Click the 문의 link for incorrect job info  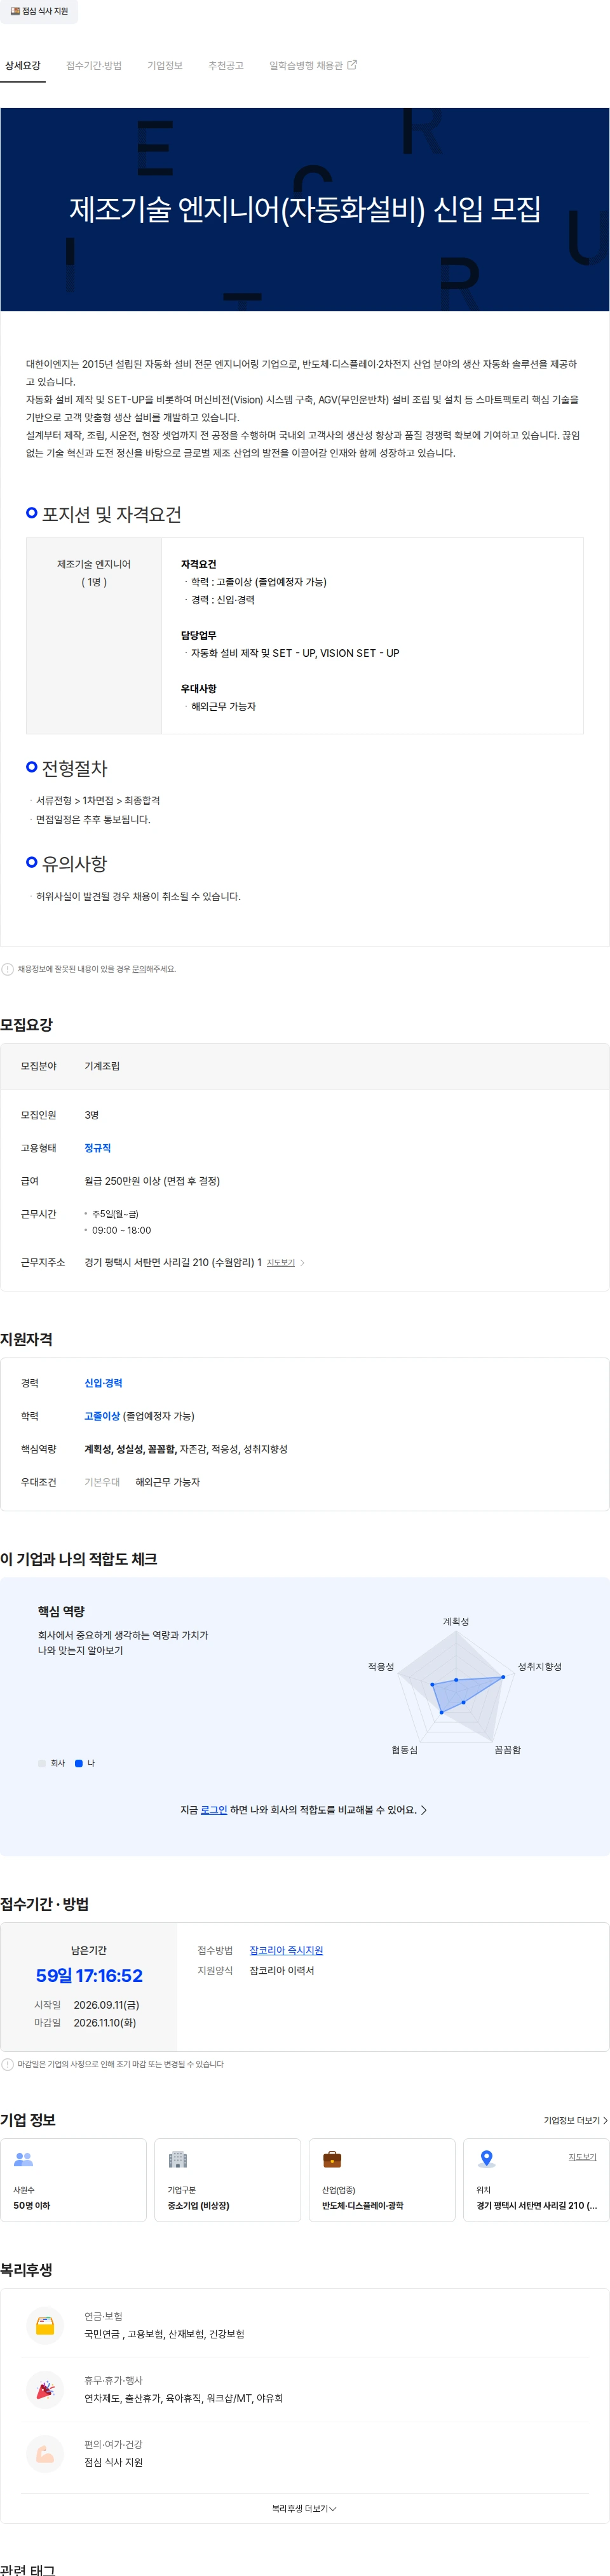pos(139,969)
